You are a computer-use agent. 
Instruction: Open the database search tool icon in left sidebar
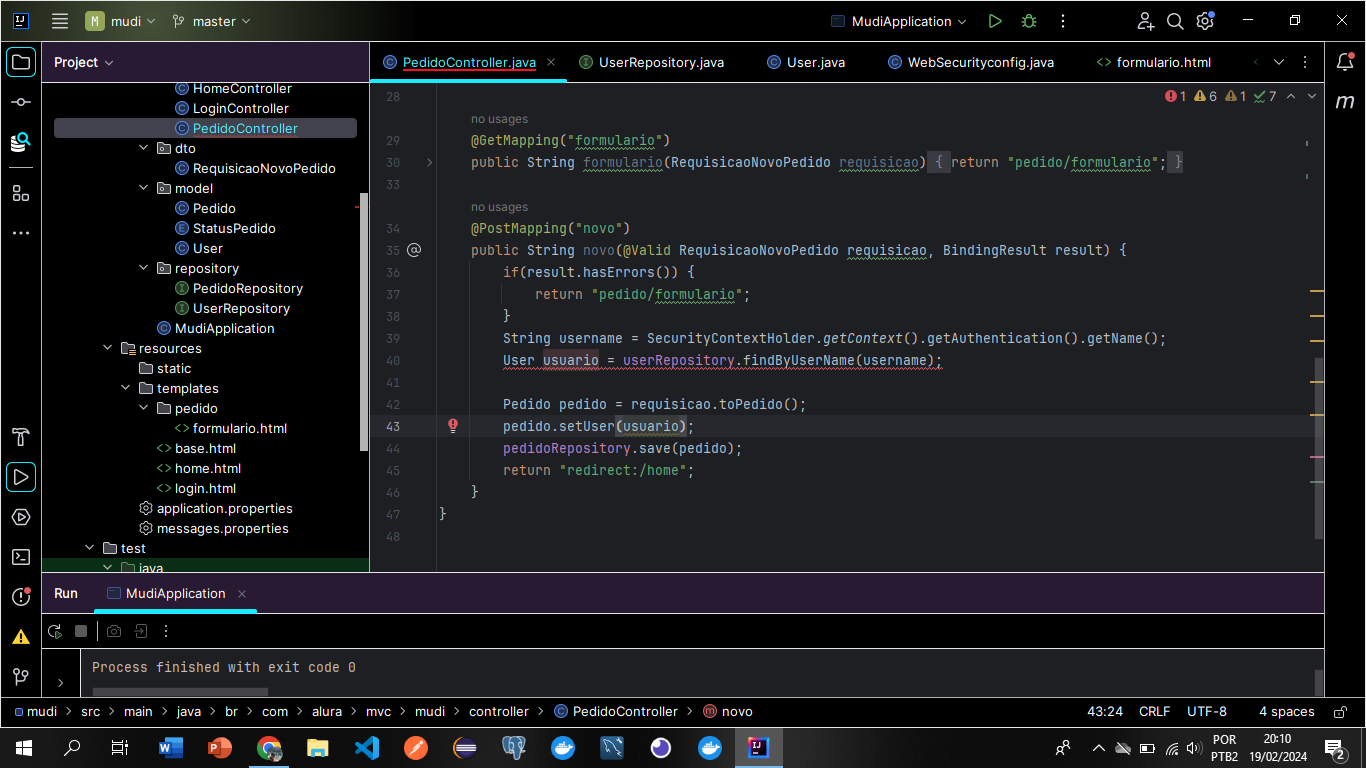pos(21,142)
